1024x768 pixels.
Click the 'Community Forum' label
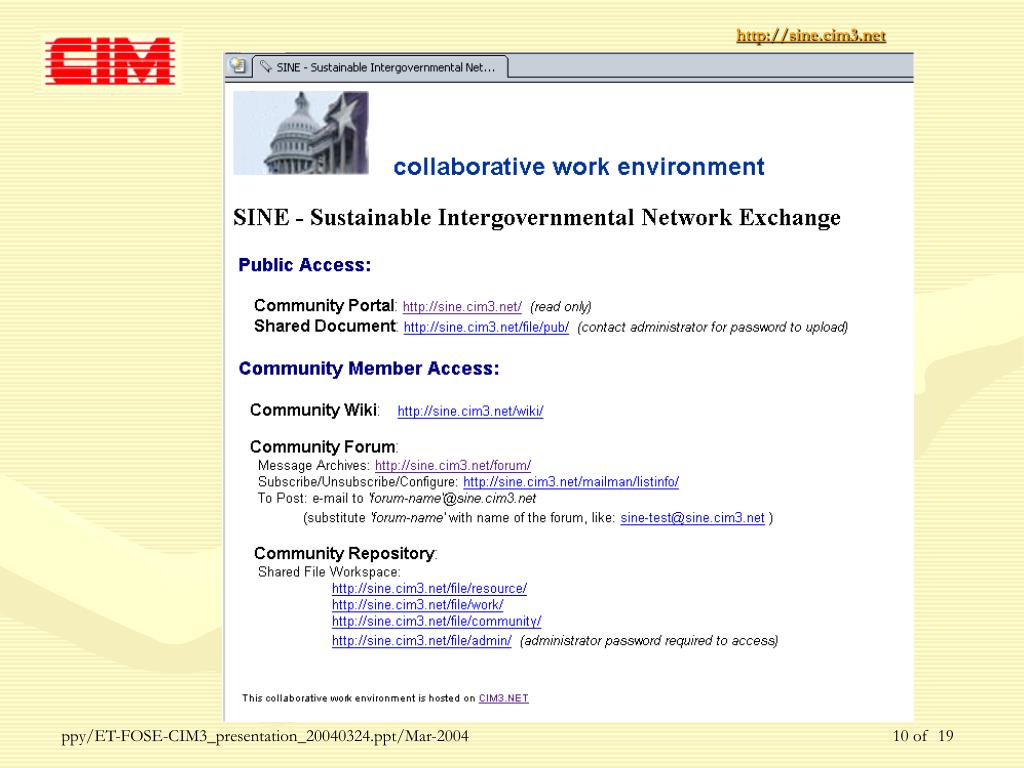[323, 447]
